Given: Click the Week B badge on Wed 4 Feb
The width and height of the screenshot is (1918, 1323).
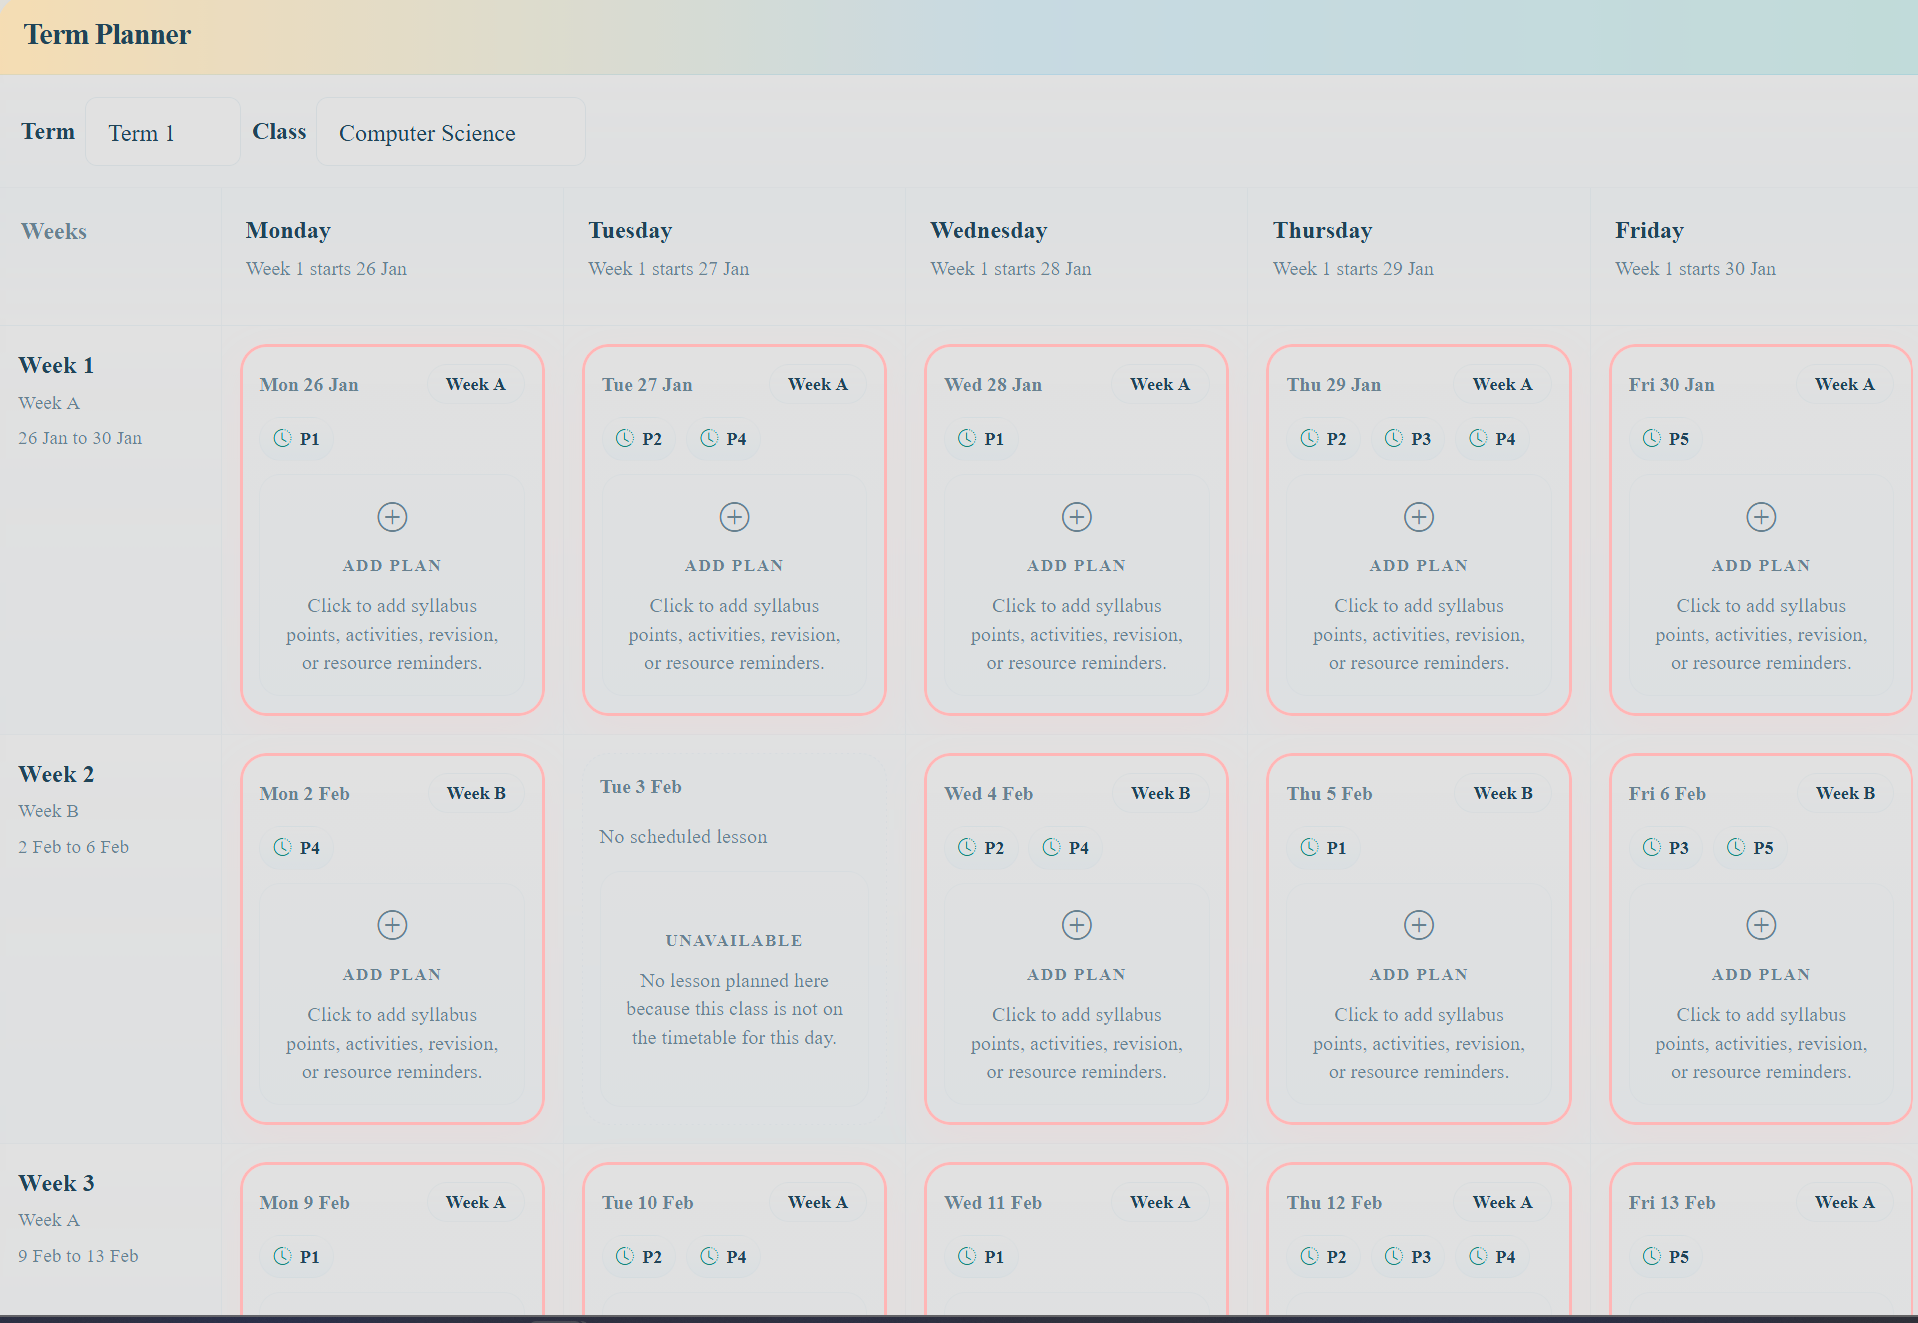Looking at the screenshot, I should (1160, 792).
